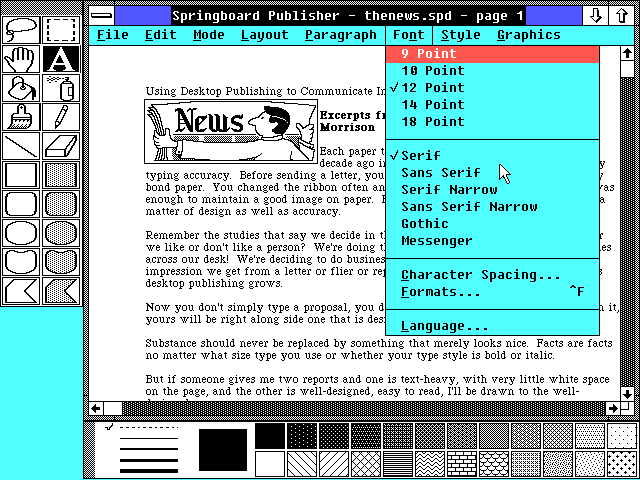Open the Edit menu
640x480 pixels.
[161, 35]
